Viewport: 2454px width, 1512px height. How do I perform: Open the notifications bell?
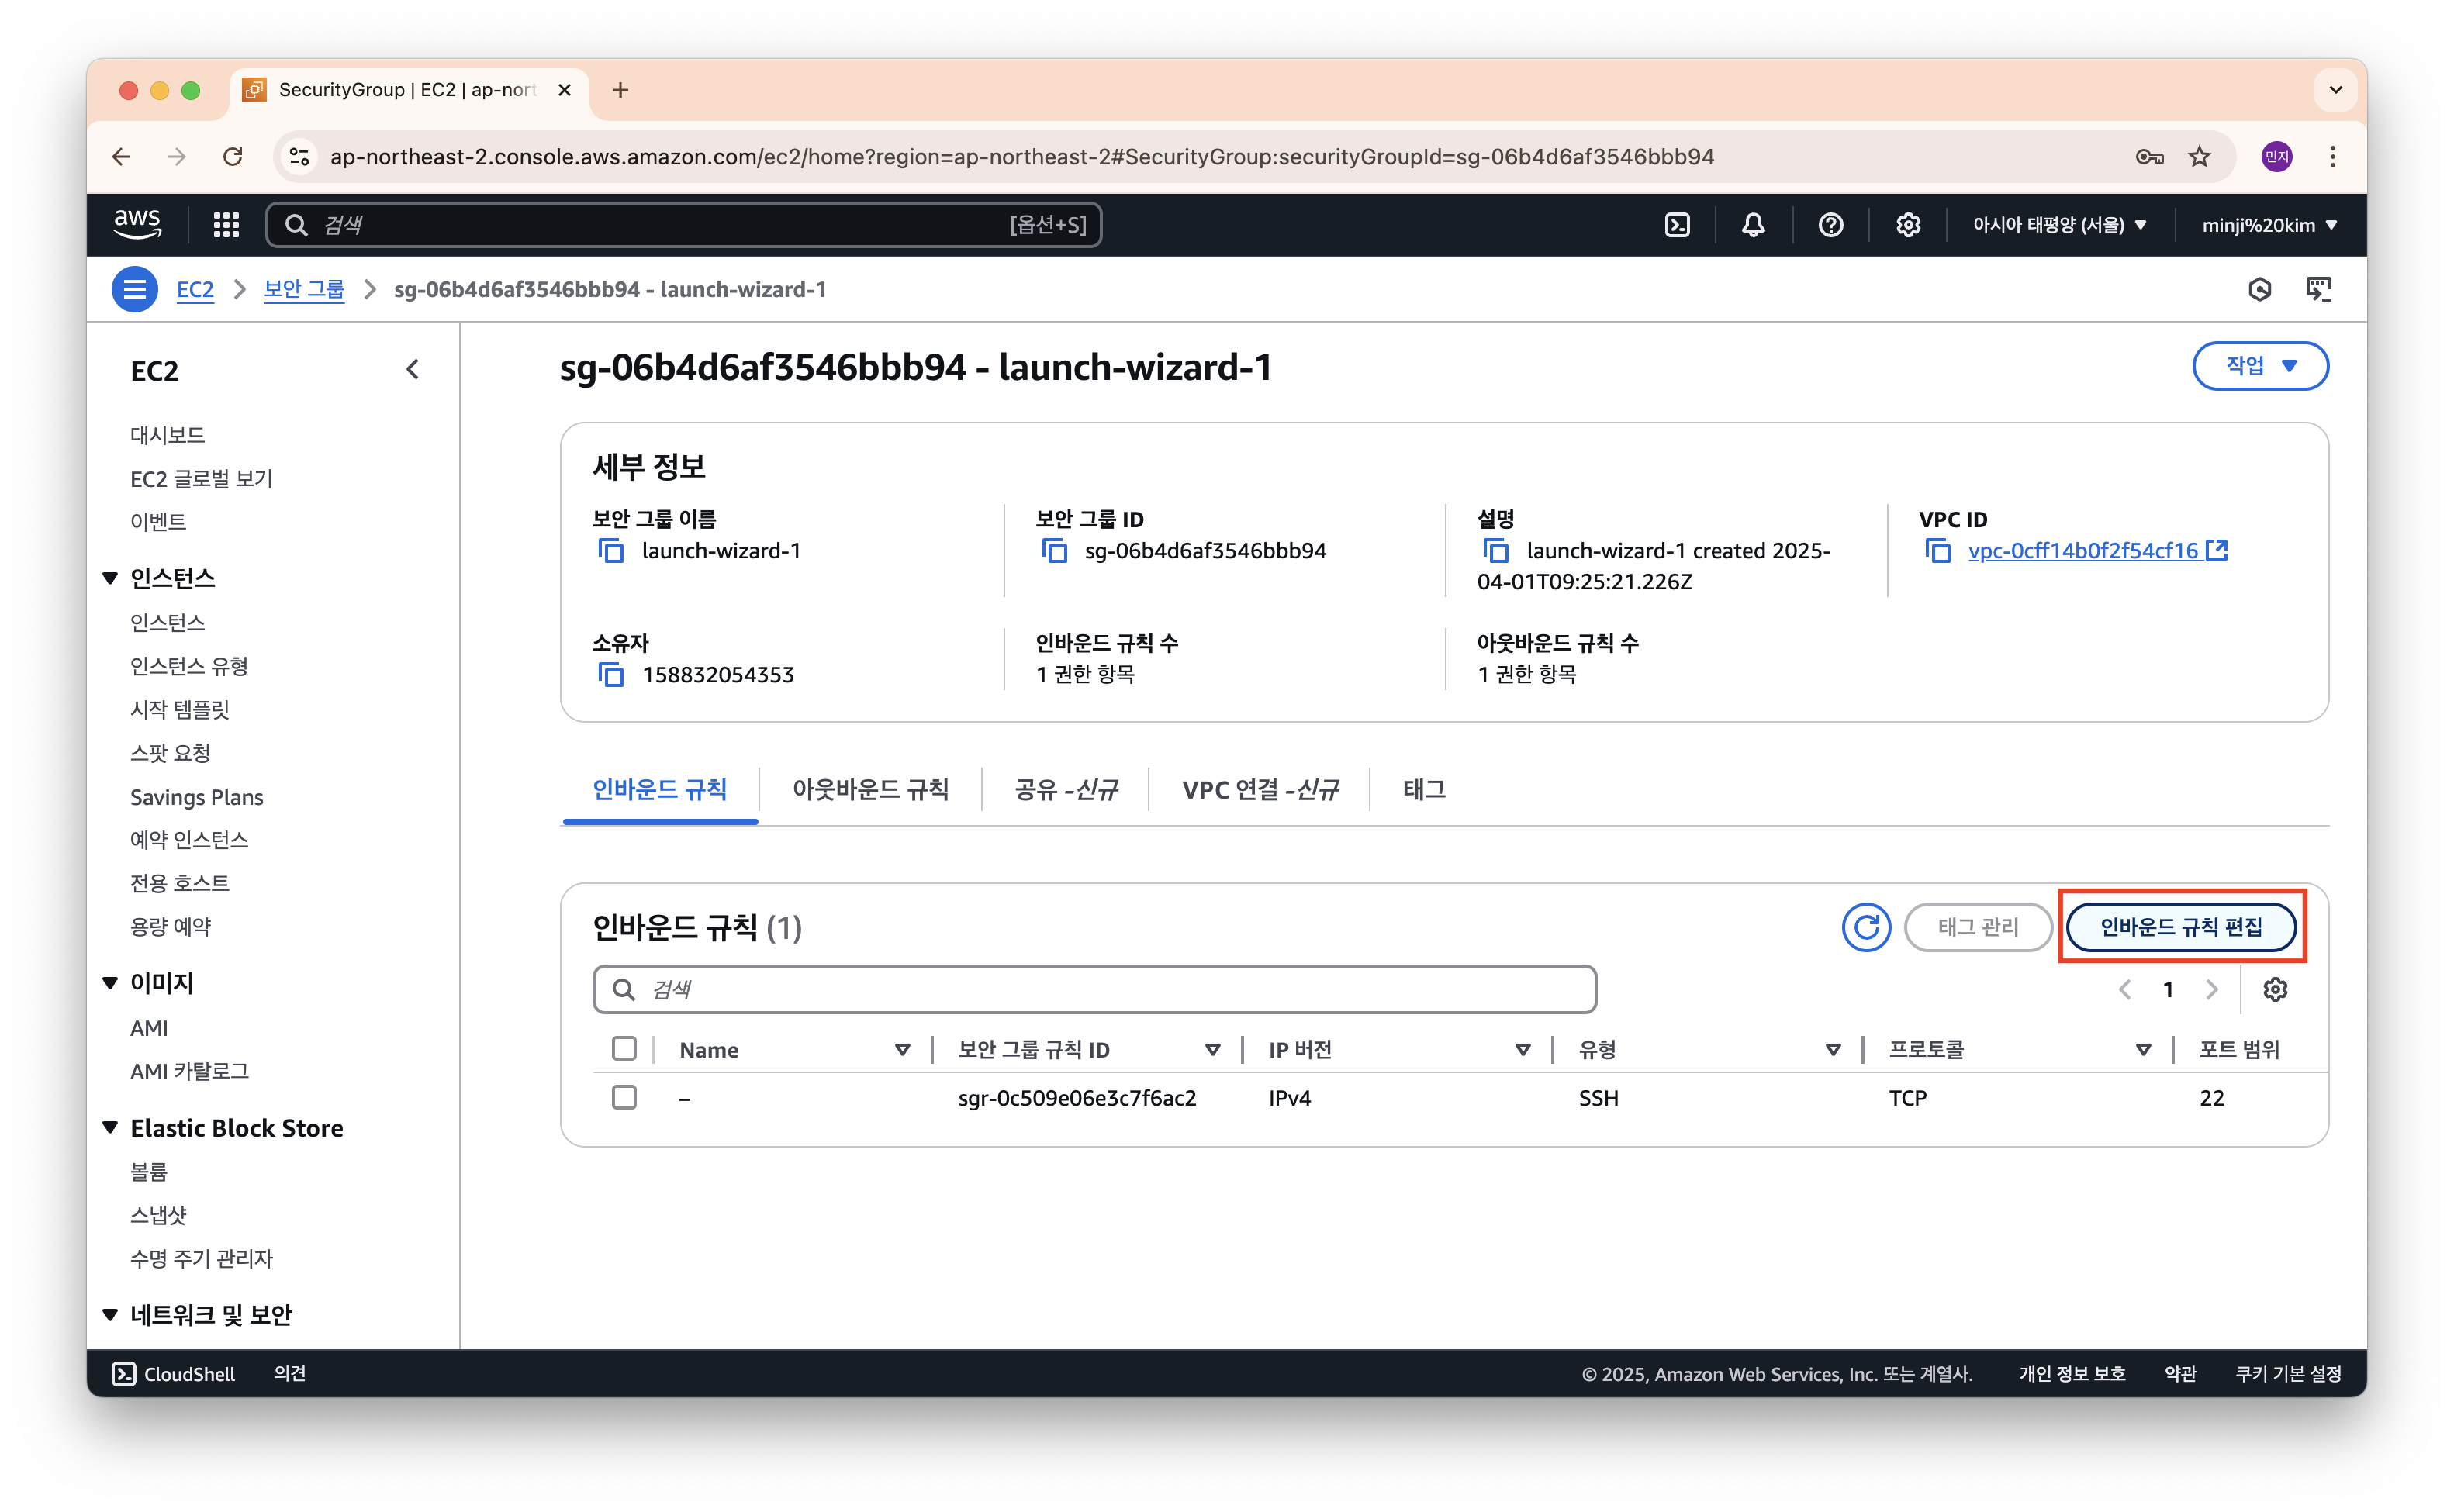pos(1753,225)
